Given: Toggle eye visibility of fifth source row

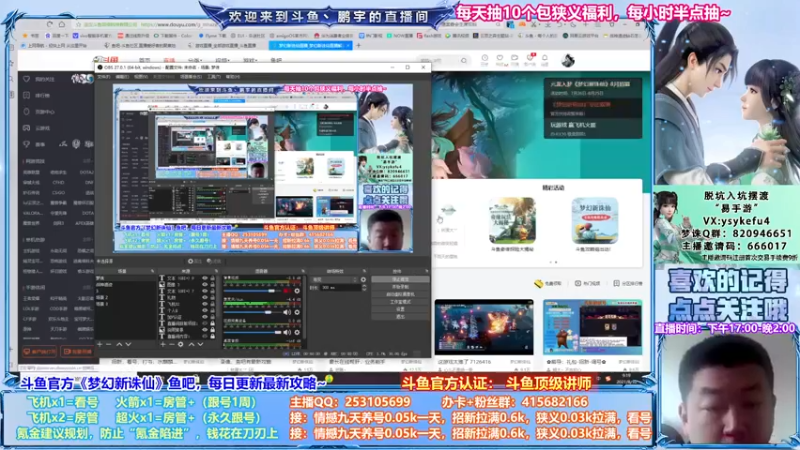Looking at the screenshot, I should (205, 304).
